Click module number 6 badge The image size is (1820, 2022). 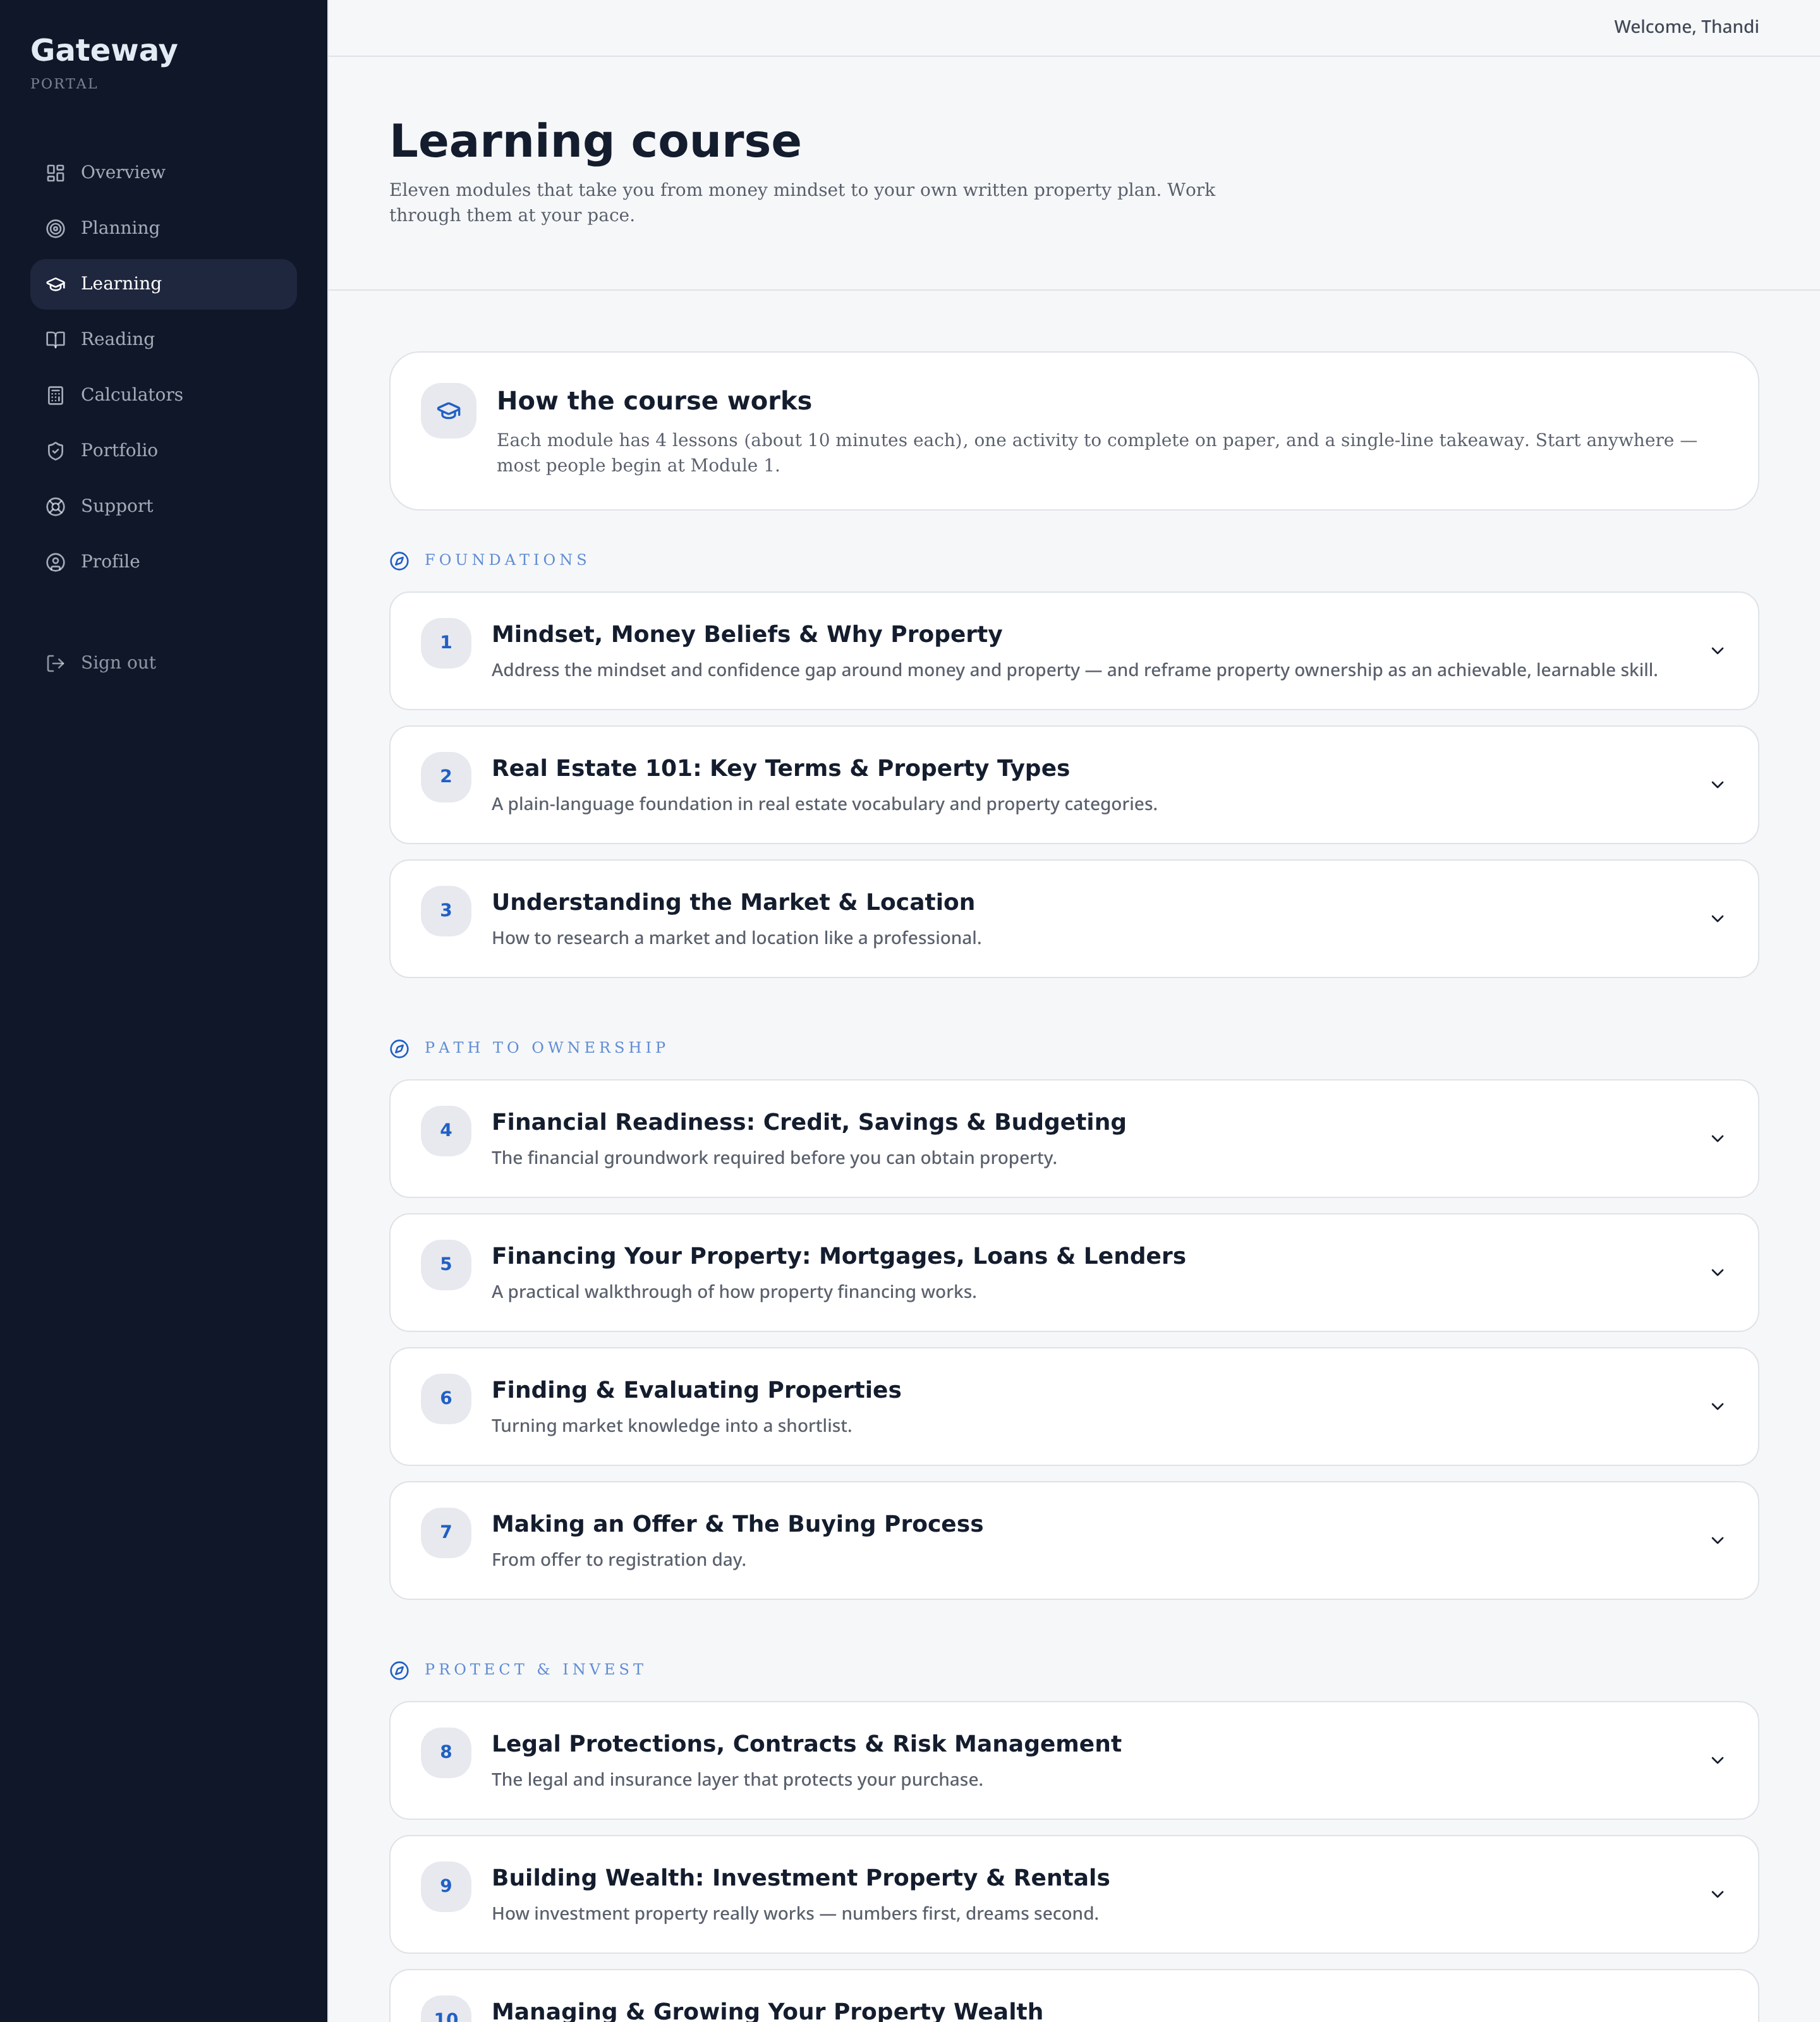coord(446,1399)
